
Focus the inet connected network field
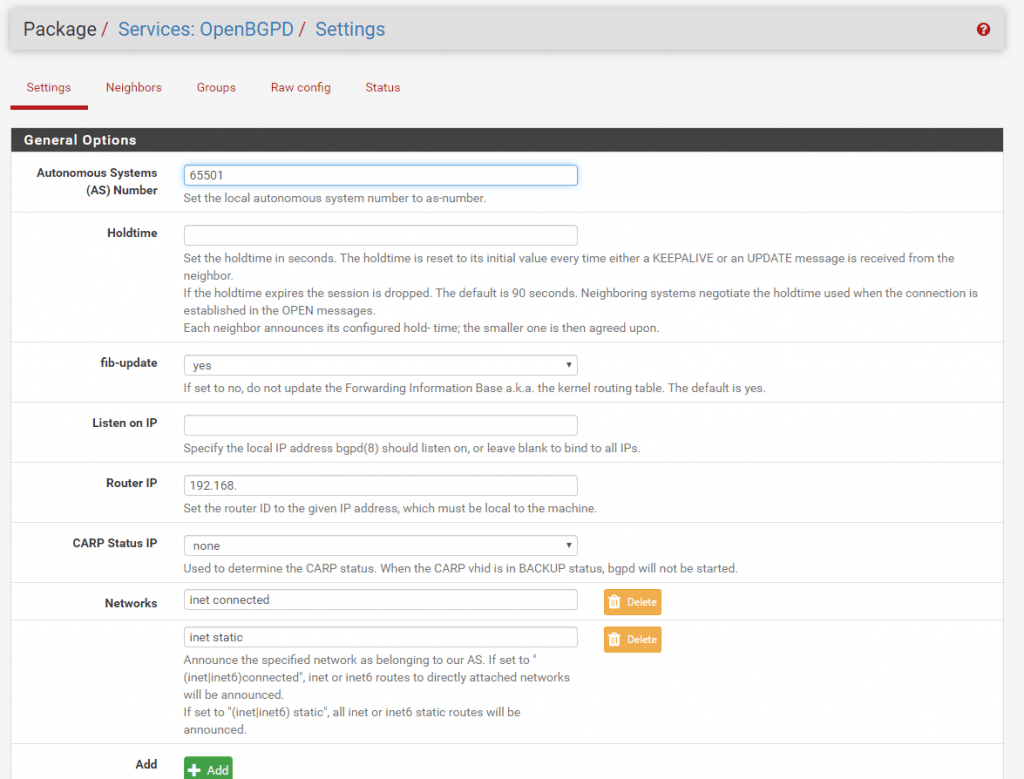(x=381, y=599)
